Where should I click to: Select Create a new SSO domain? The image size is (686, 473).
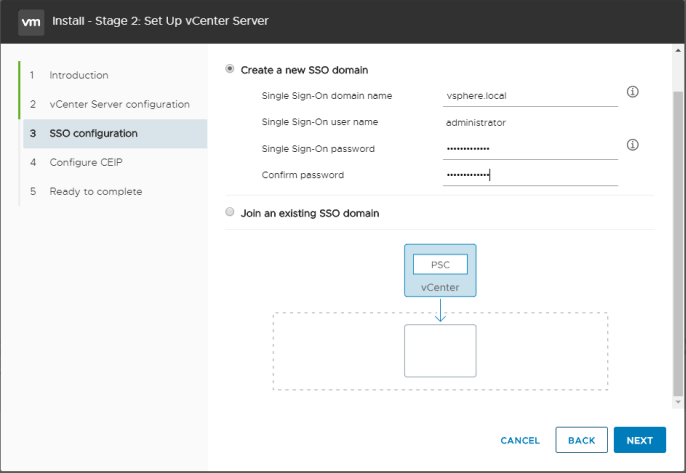click(x=230, y=69)
